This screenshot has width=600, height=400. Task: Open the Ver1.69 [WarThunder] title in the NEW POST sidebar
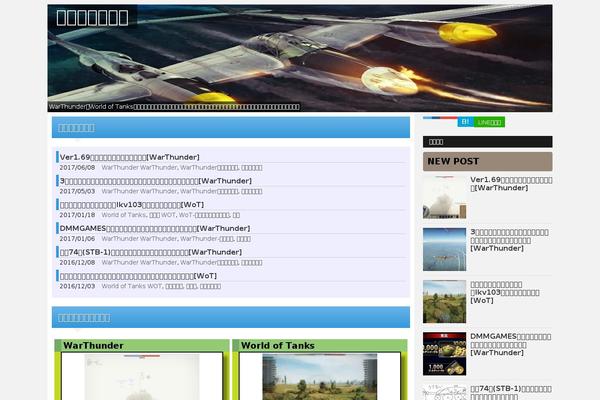511,184
